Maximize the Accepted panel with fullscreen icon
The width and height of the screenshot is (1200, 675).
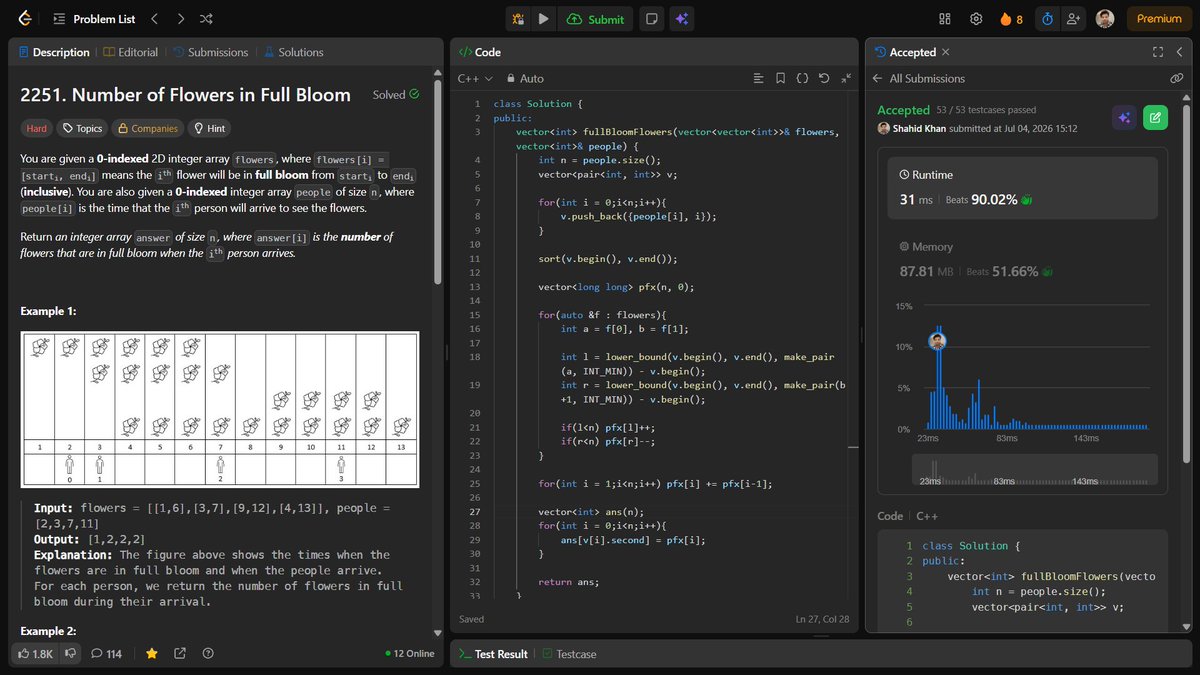point(1158,52)
